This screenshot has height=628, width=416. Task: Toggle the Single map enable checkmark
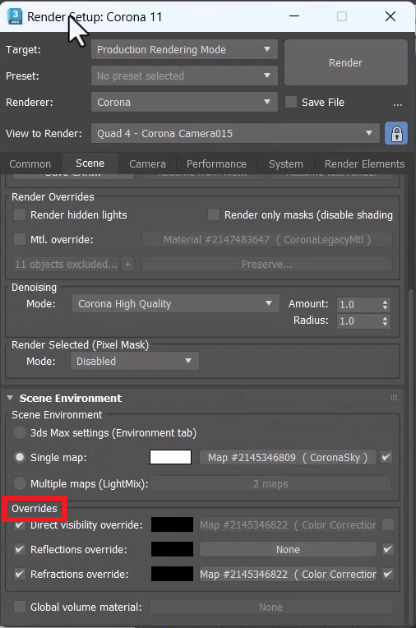point(386,457)
